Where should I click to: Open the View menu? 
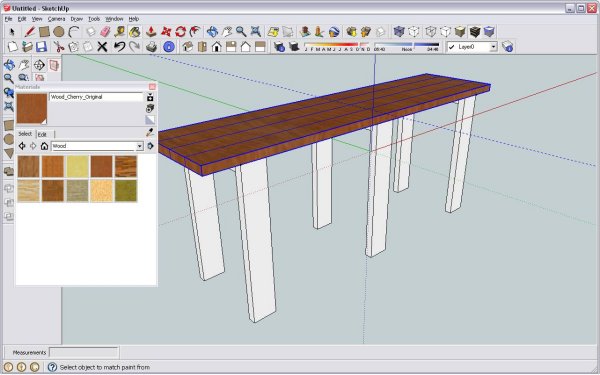pyautogui.click(x=37, y=19)
